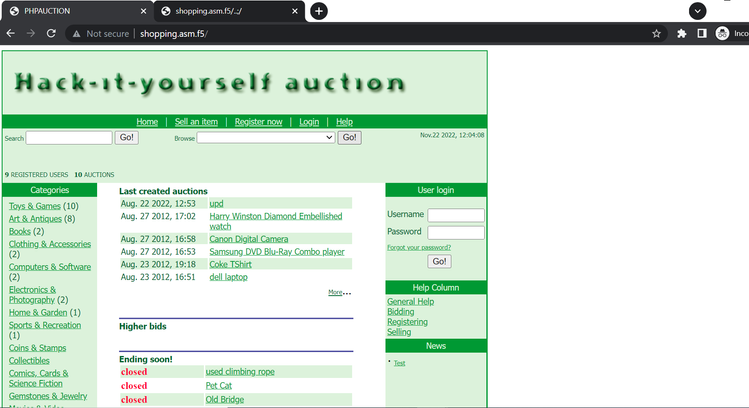Open Gemstones & Jewelry category
Screen dimensions: 749x408
(x=48, y=396)
